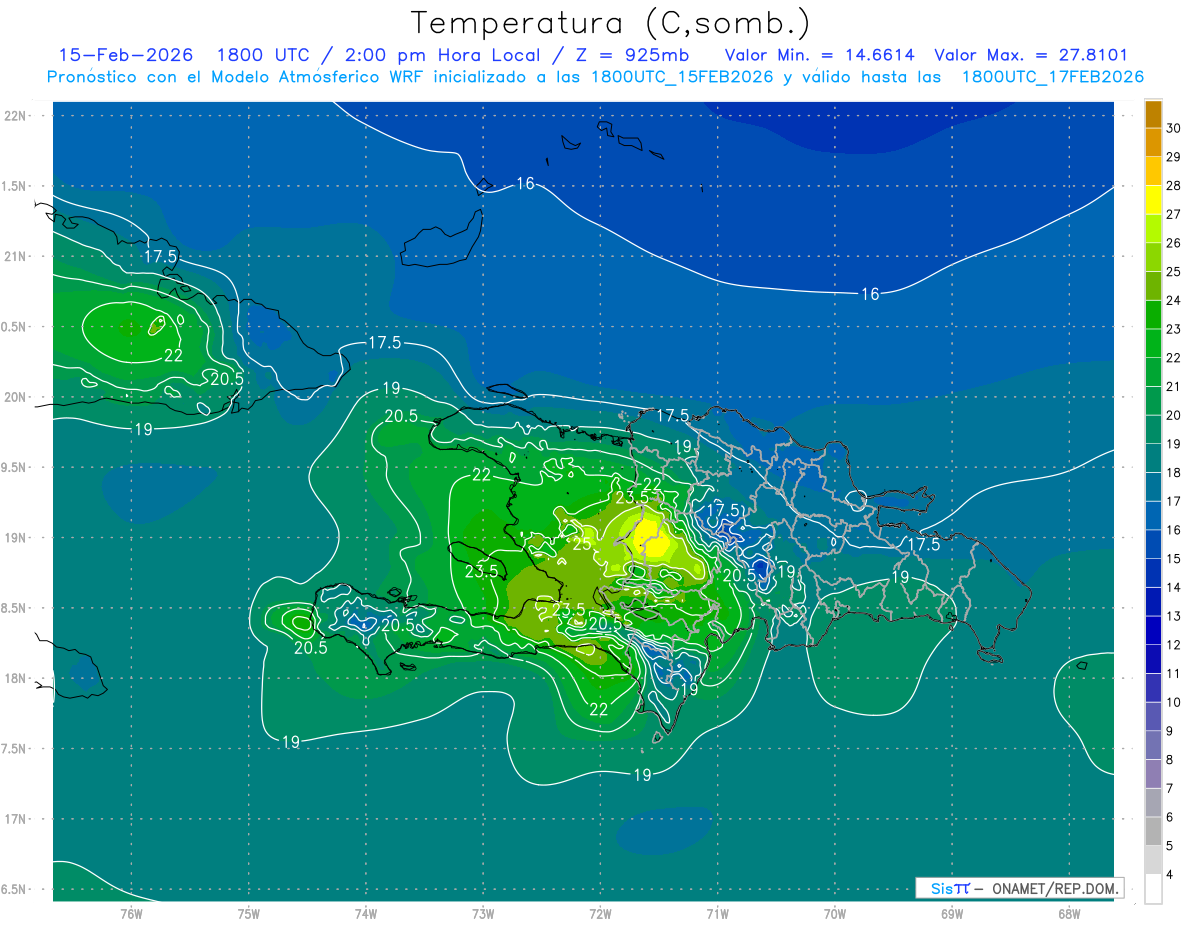Click the legend value label 7

(1174, 789)
